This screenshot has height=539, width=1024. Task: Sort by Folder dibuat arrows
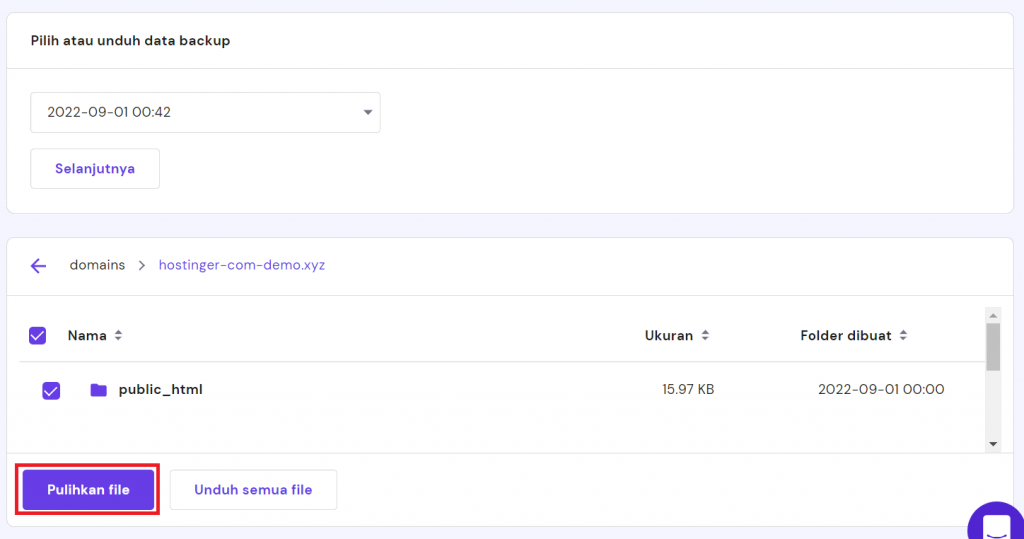(x=903, y=336)
